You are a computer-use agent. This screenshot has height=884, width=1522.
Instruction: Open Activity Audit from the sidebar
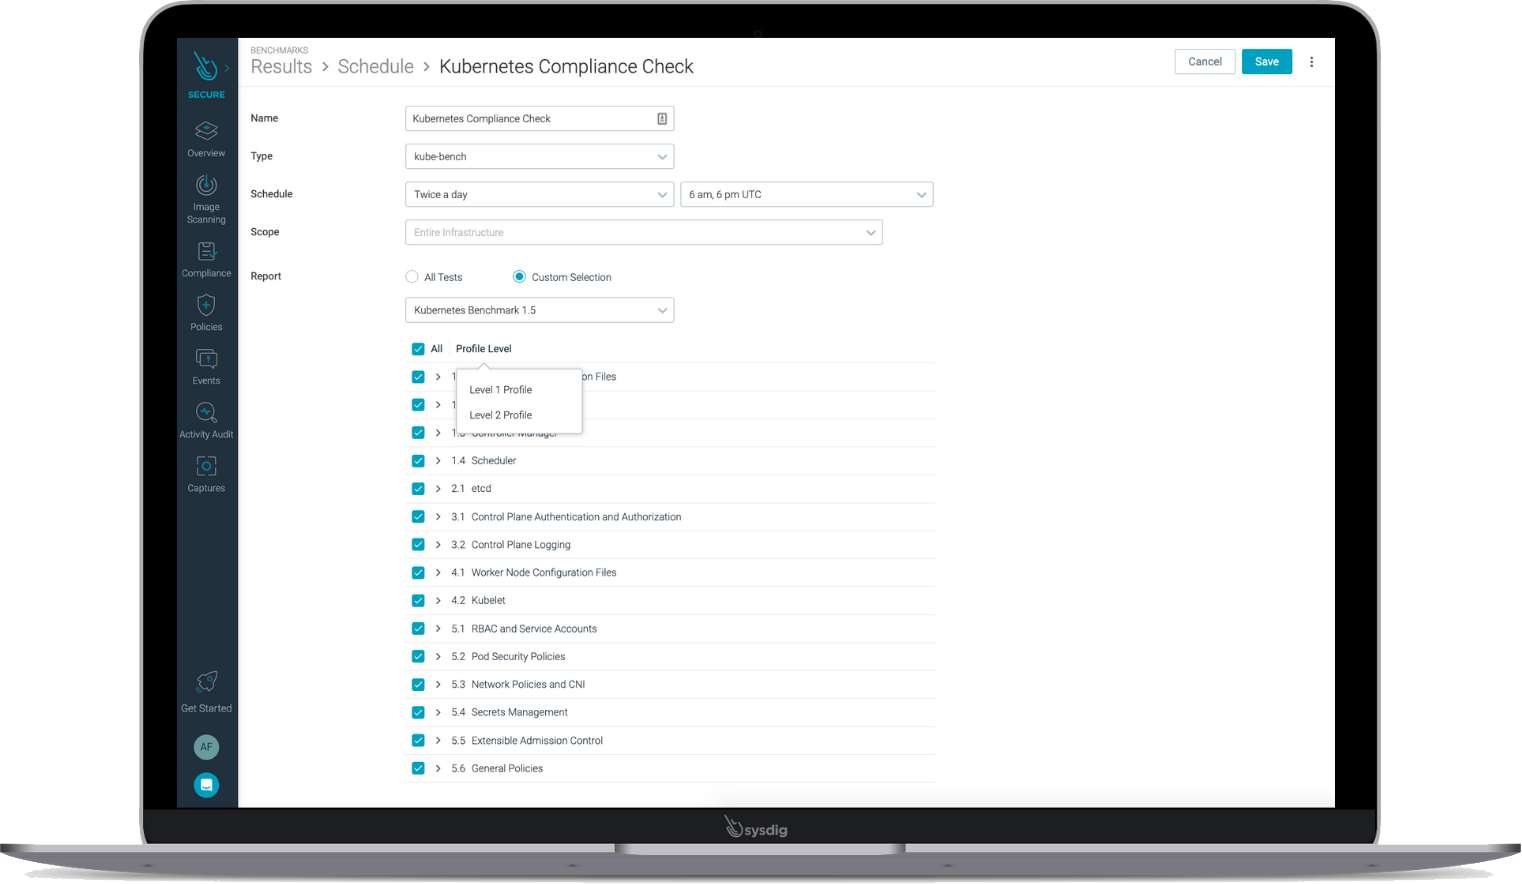coord(206,421)
